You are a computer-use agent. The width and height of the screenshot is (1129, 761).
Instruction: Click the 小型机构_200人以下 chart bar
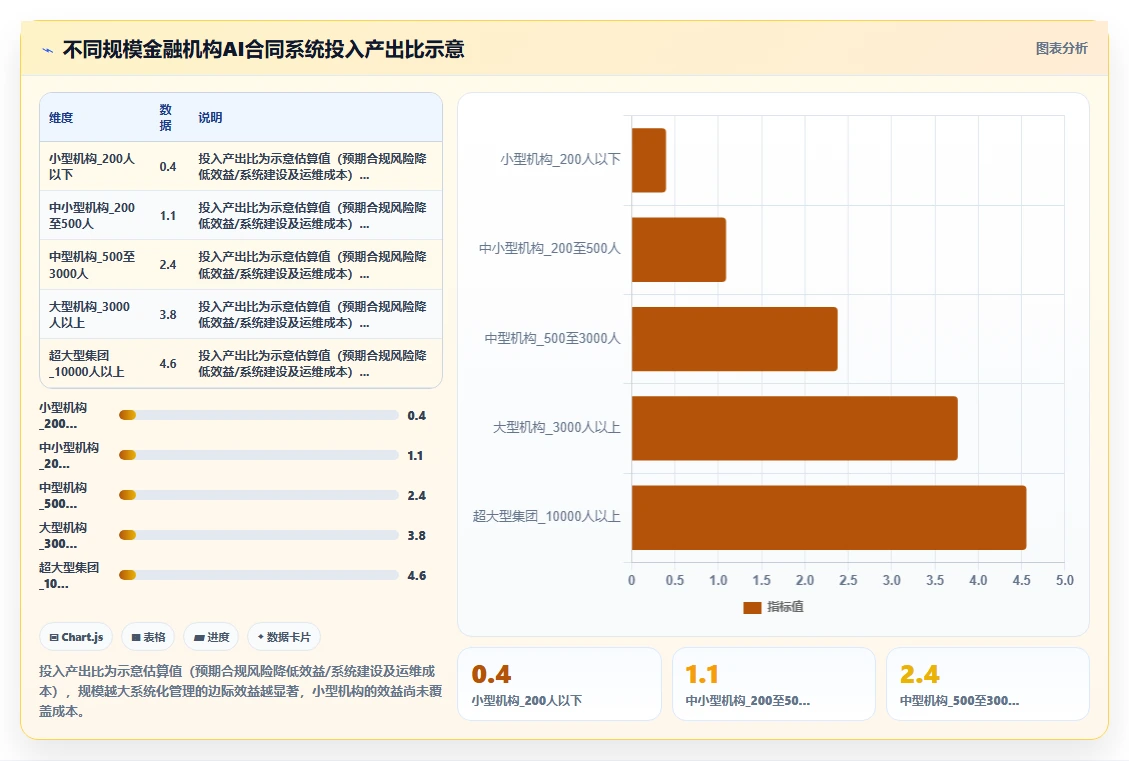pos(649,161)
